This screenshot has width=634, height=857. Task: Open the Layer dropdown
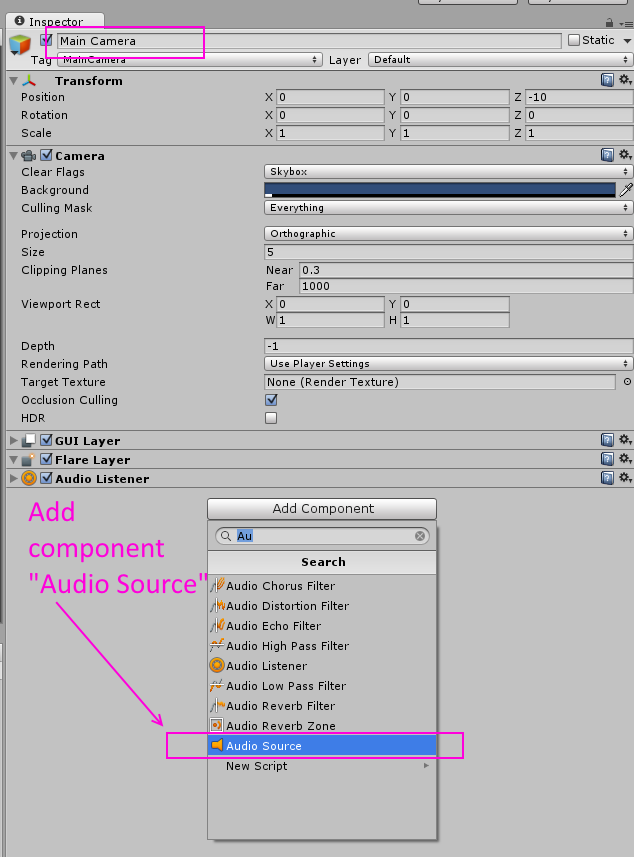click(501, 60)
